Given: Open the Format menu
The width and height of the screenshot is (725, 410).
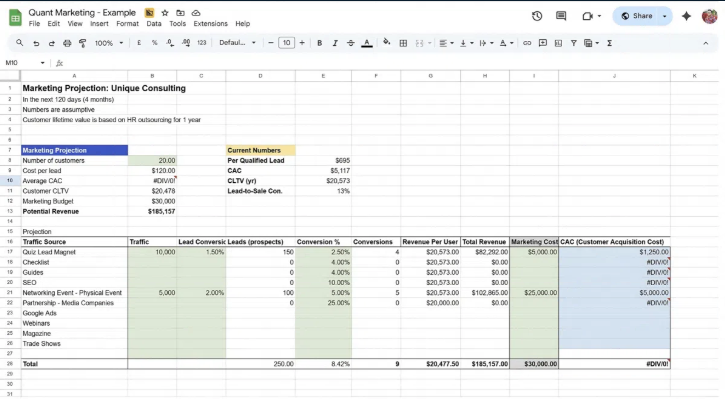Looking at the screenshot, I should click(x=127, y=24).
